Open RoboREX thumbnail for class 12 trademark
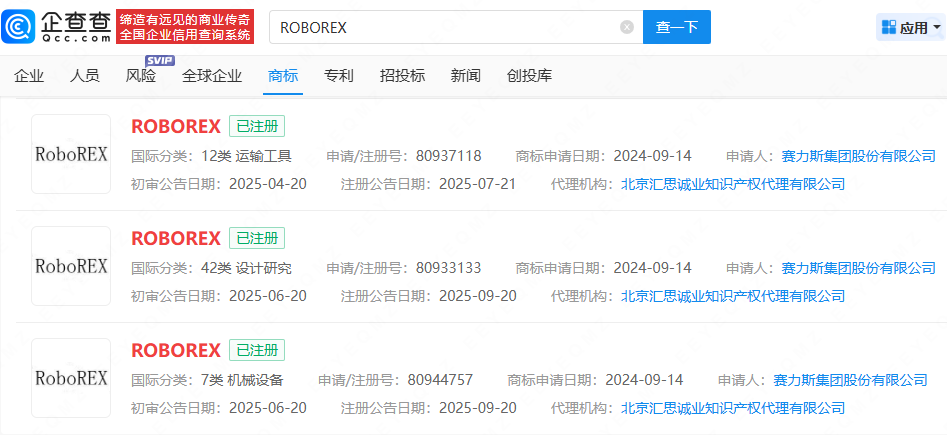 tap(71, 154)
